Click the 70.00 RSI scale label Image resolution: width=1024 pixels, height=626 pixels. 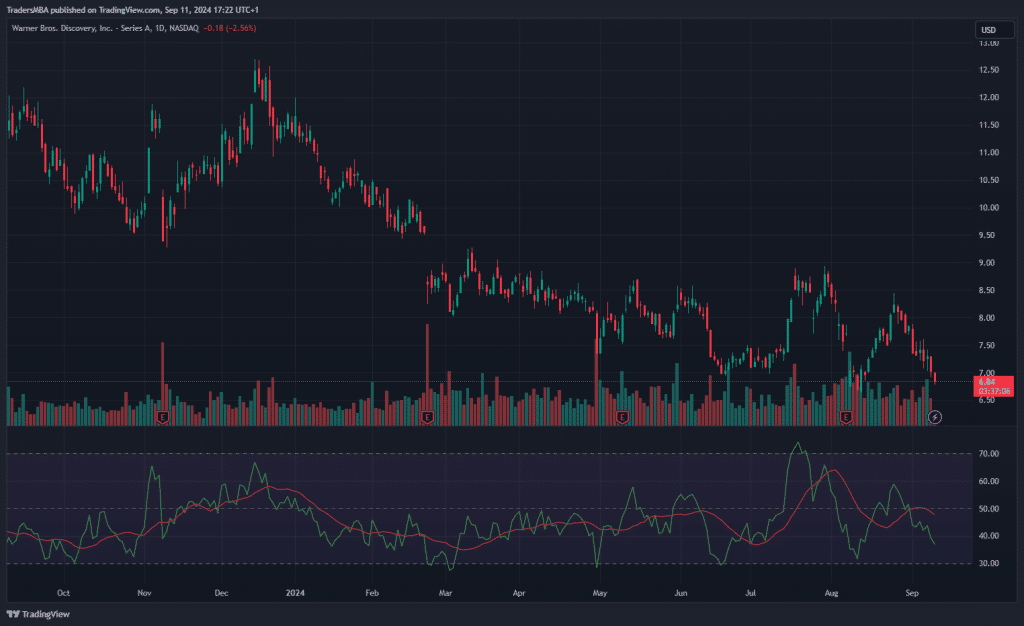coord(989,454)
